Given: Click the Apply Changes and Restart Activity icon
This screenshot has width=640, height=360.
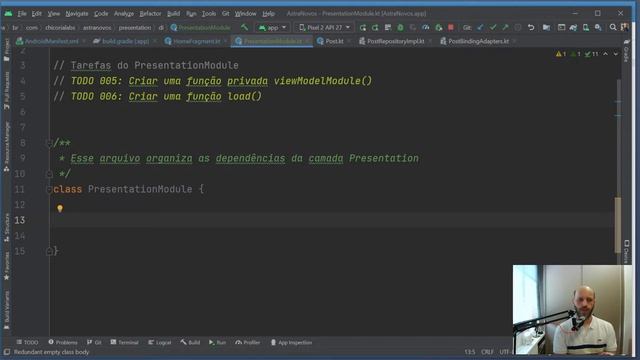Looking at the screenshot, I should pos(375,27).
